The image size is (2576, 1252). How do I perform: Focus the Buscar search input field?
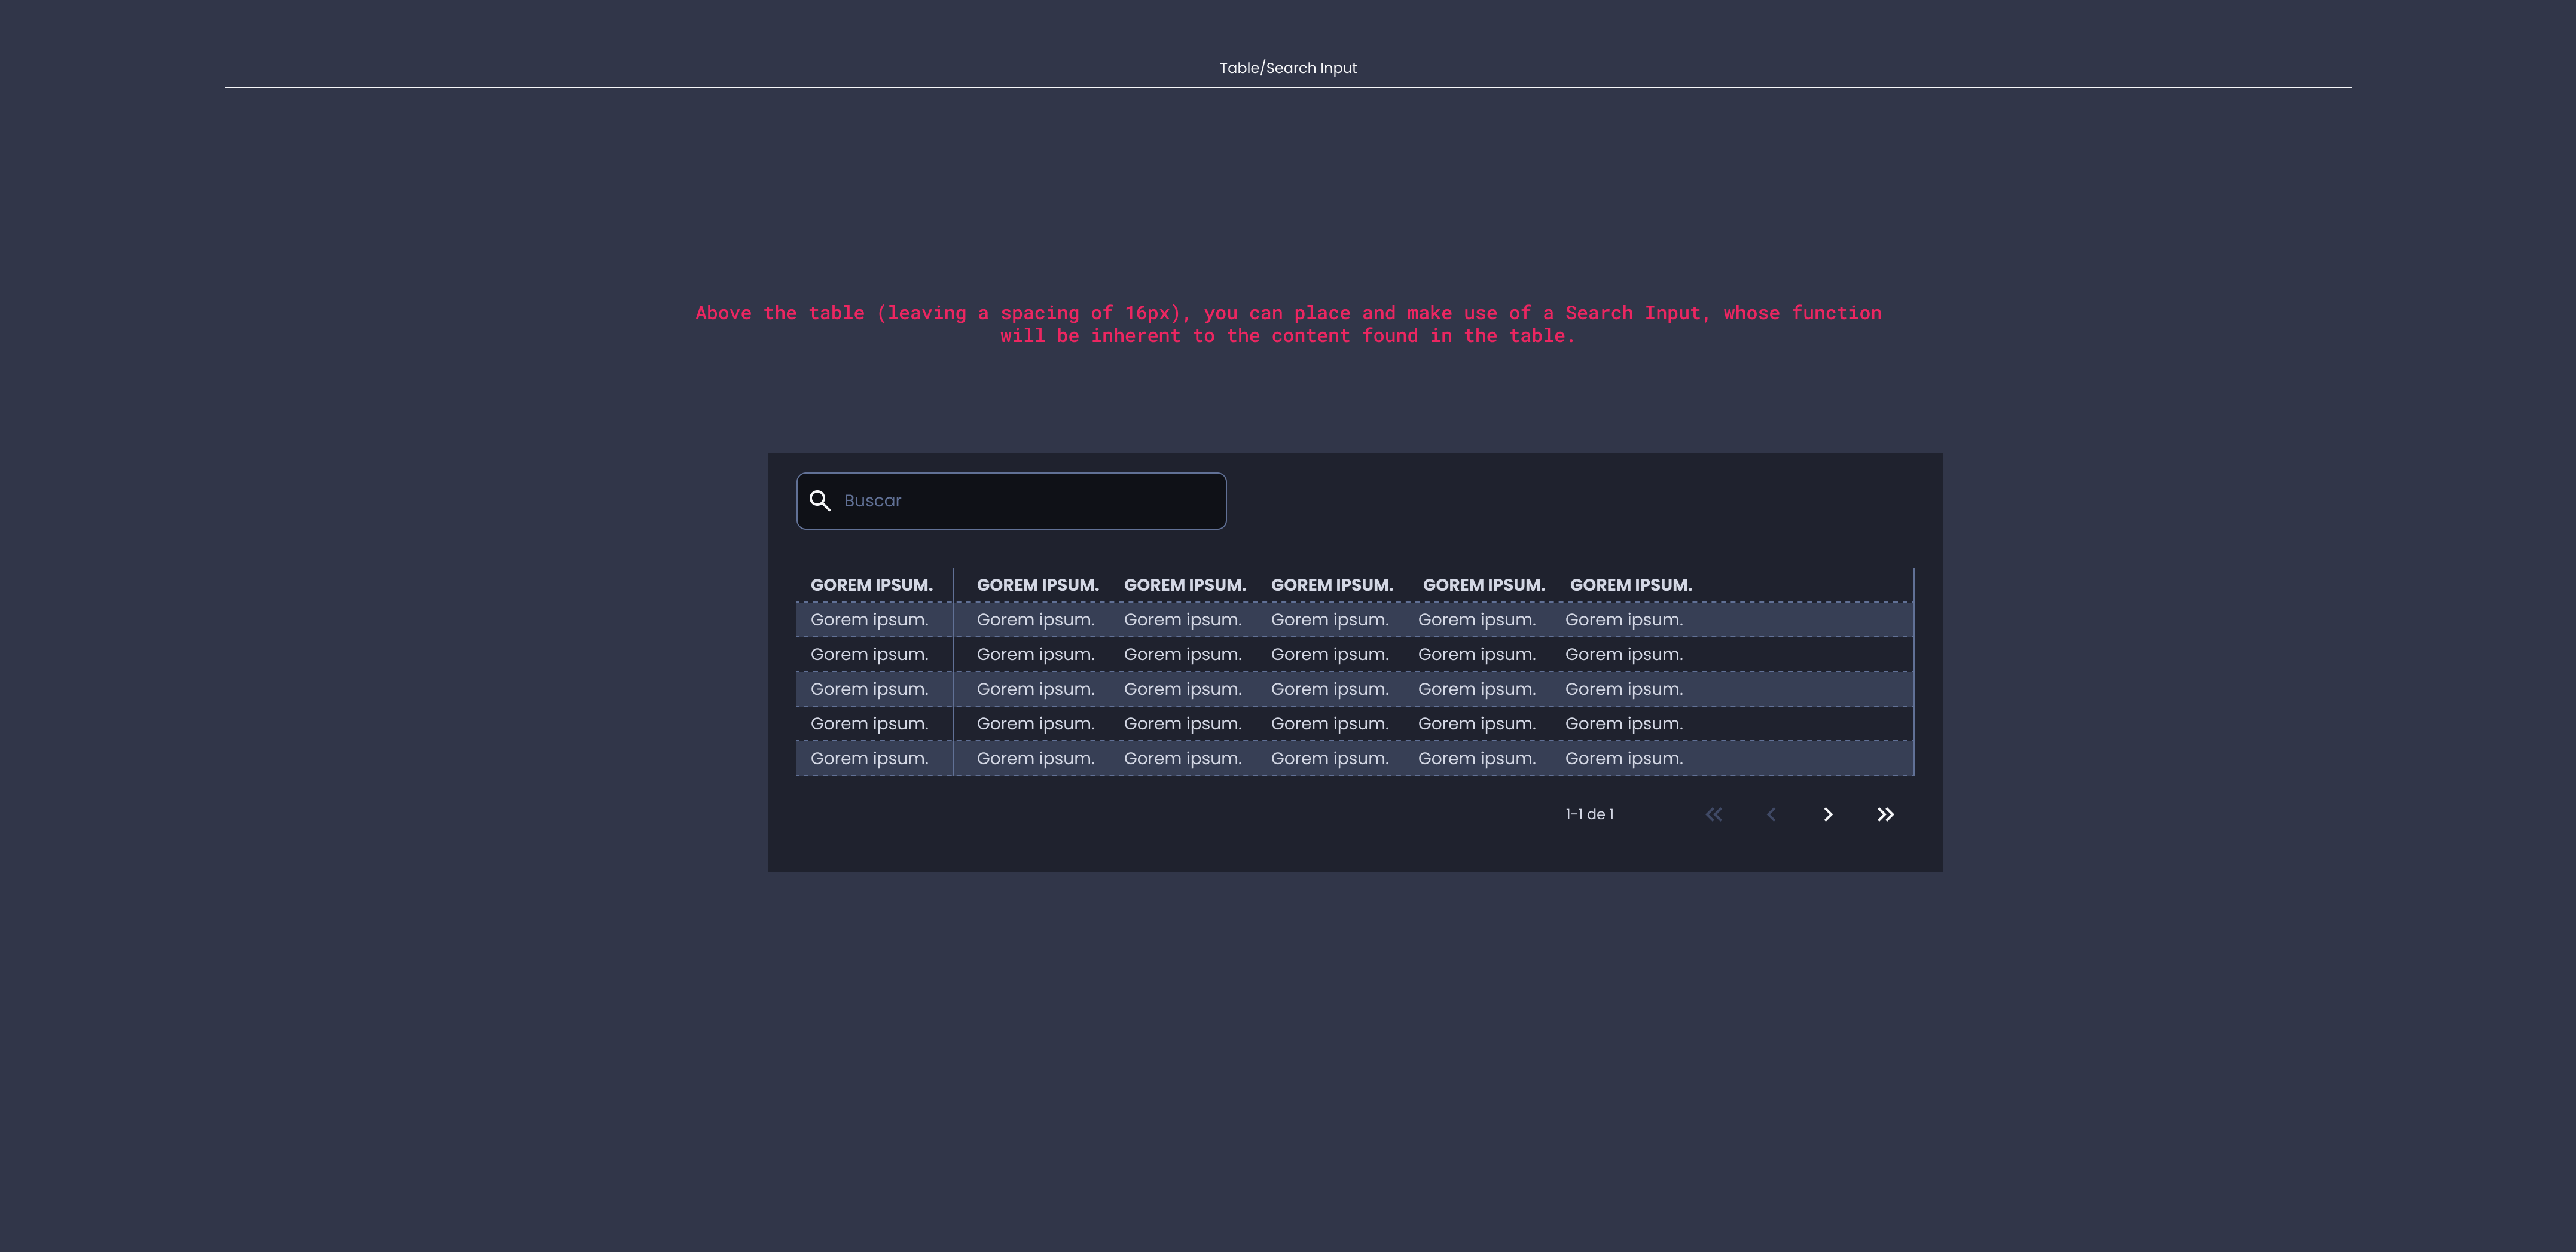point(1011,501)
